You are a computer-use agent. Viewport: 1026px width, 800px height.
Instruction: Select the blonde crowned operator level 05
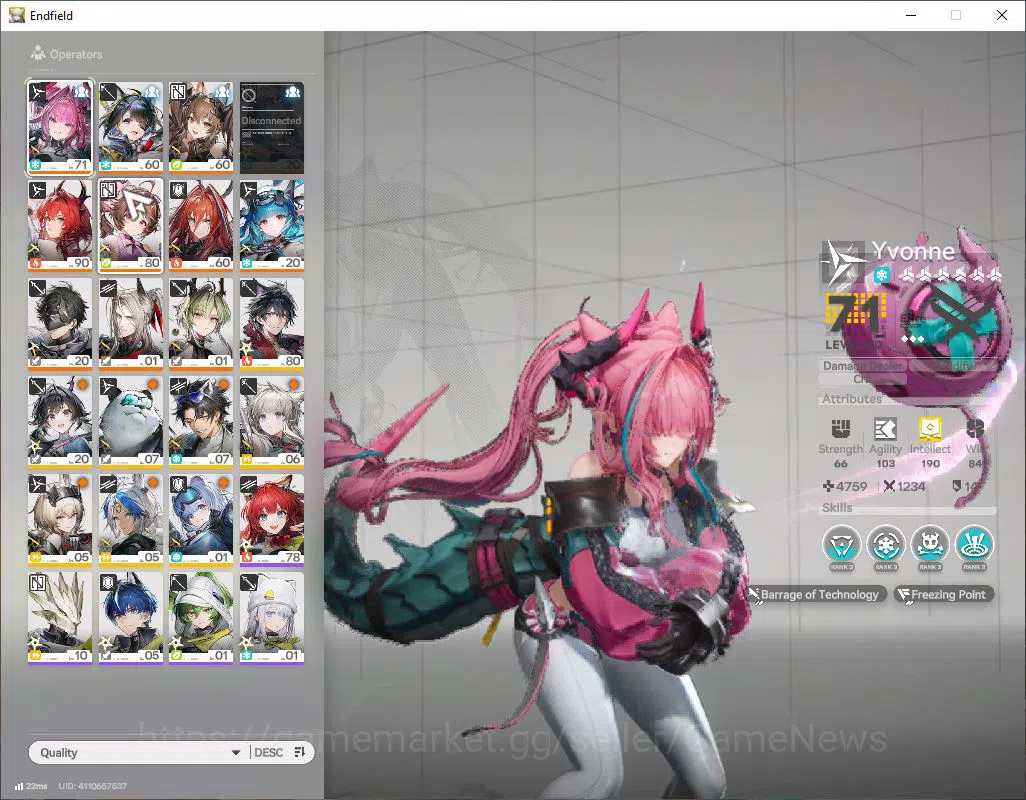pos(60,520)
